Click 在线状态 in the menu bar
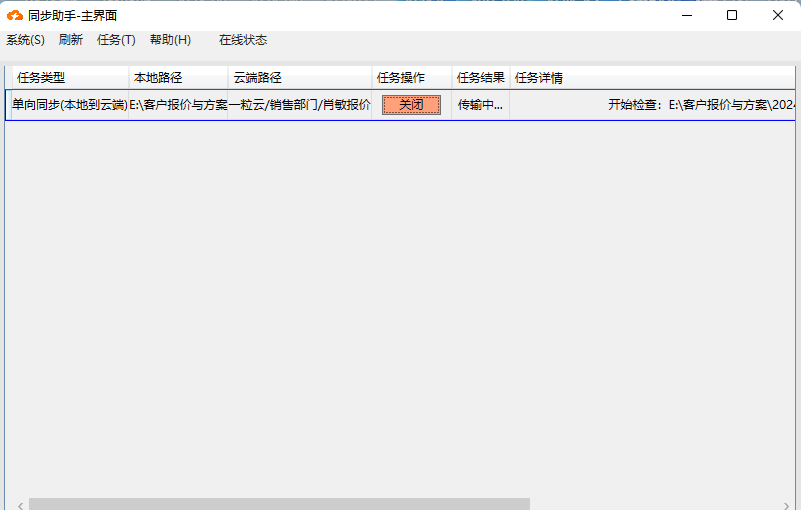The image size is (801, 510). [x=243, y=40]
